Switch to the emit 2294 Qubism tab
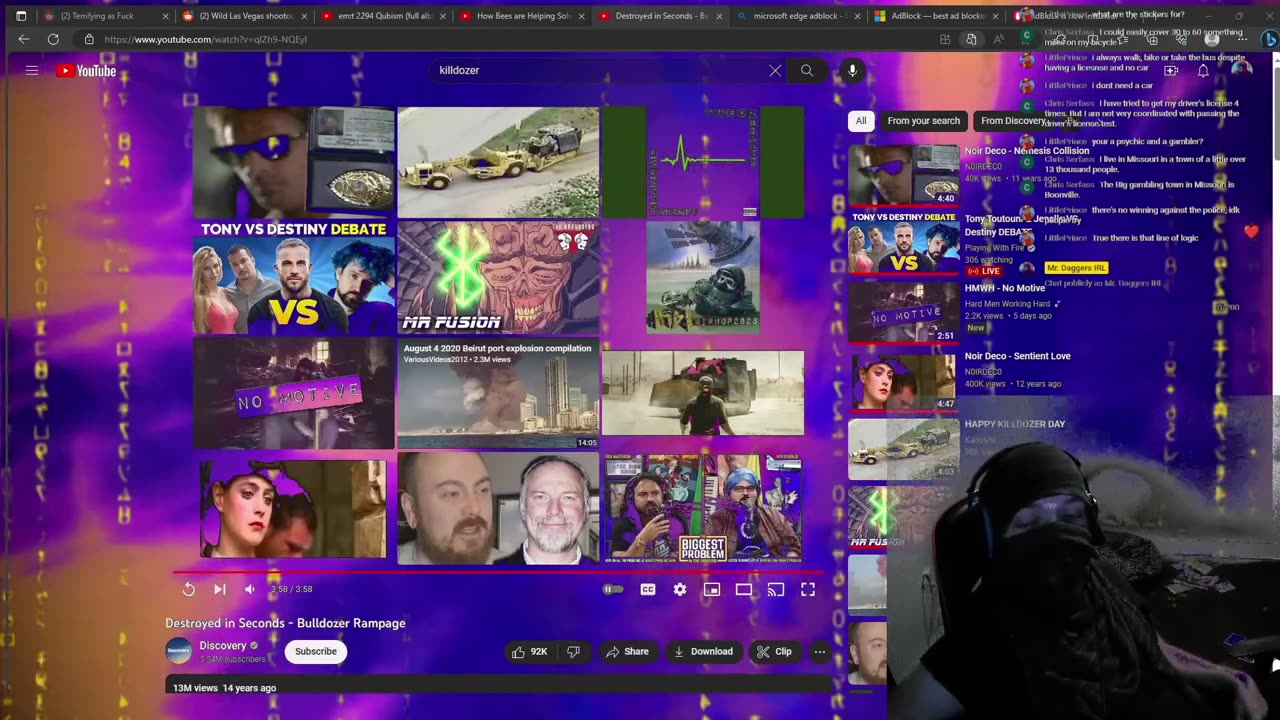The width and height of the screenshot is (1280, 720). 385,16
